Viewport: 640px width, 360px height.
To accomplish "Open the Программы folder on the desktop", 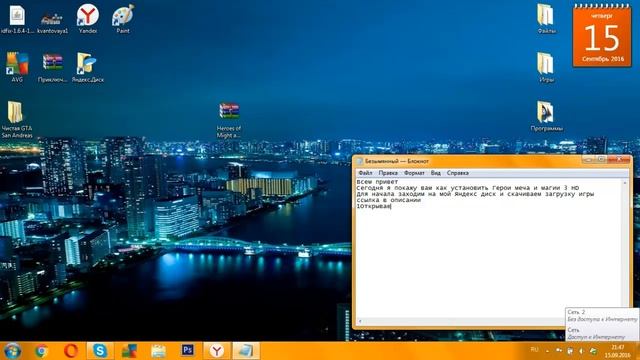I will (546, 116).
